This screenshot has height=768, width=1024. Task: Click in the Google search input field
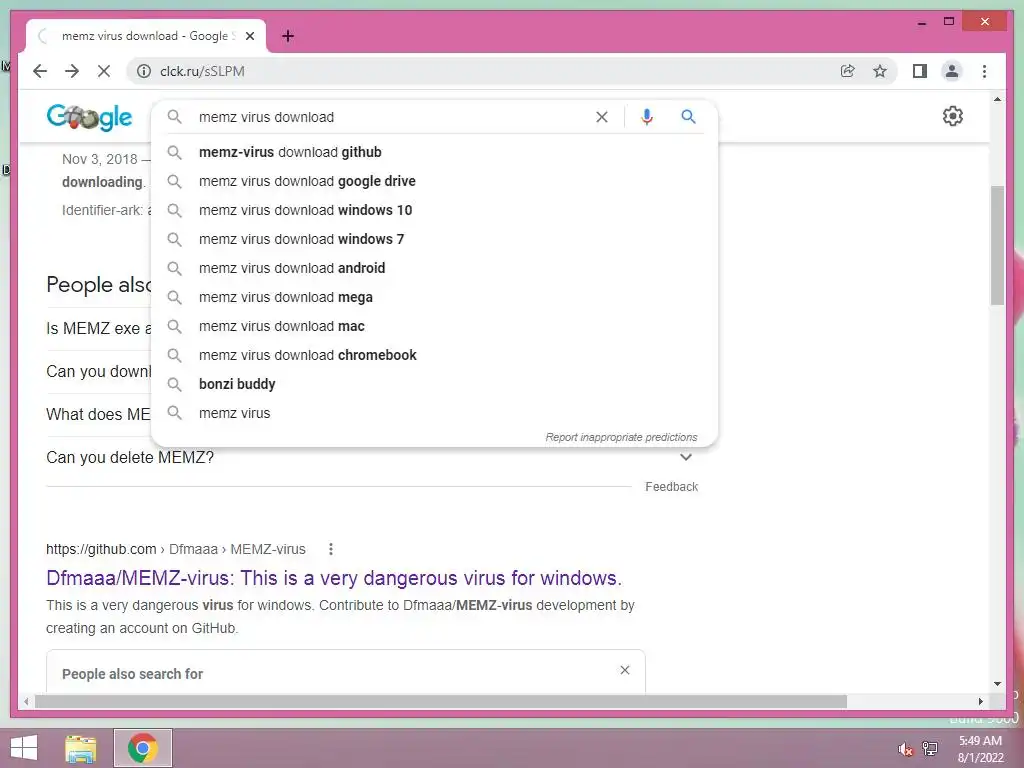(x=392, y=117)
